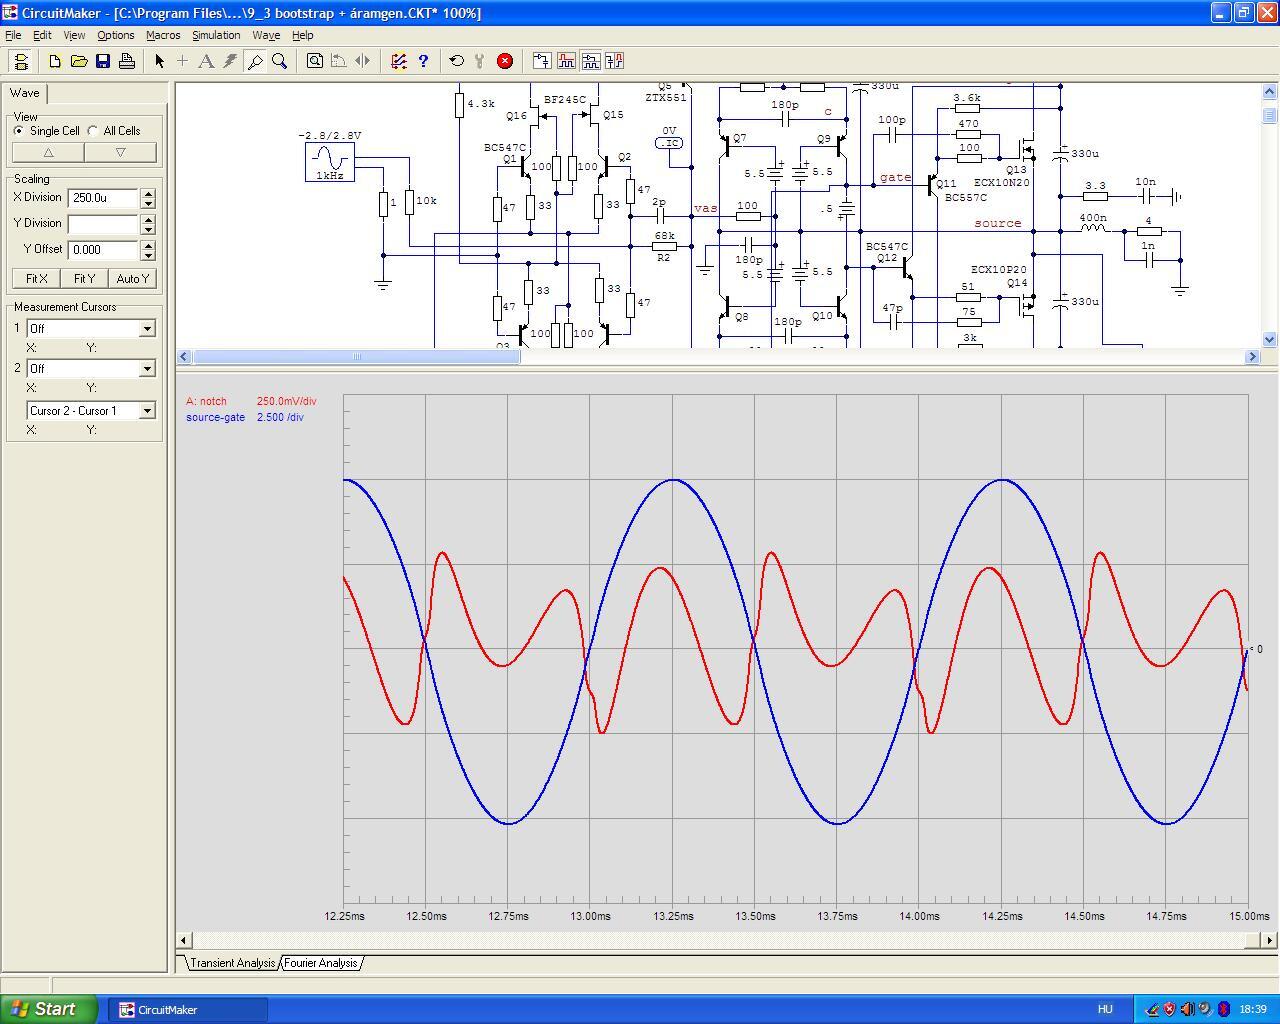Open the Simulation menu
This screenshot has height=1024, width=1280.
tap(216, 35)
